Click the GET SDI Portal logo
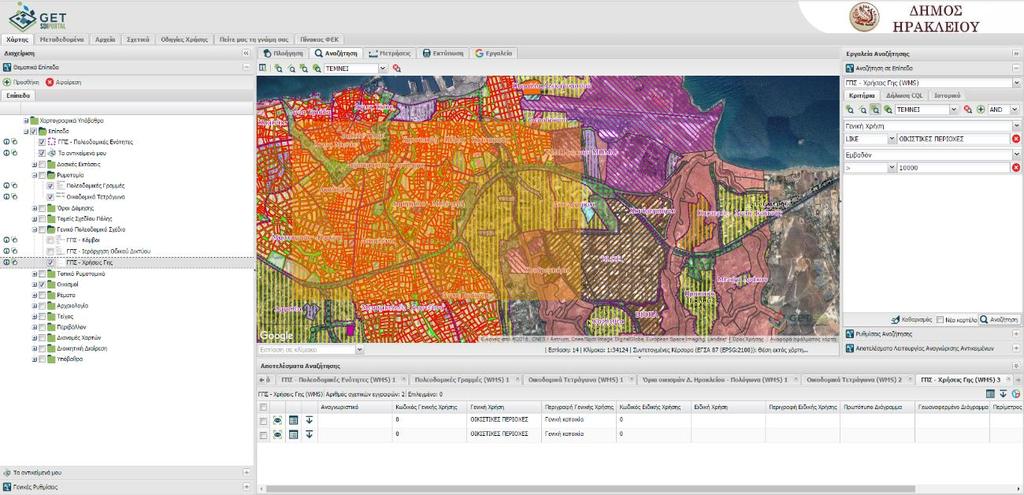The width and height of the screenshot is (1024, 495). click(37, 16)
